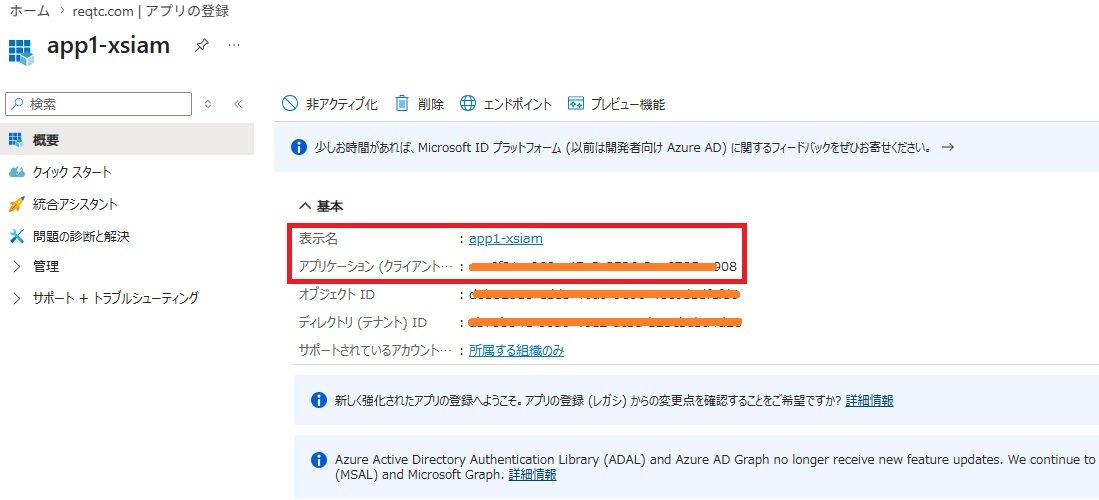Go to ホーム in the breadcrumb
The height and width of the screenshot is (500, 1099).
pos(29,11)
